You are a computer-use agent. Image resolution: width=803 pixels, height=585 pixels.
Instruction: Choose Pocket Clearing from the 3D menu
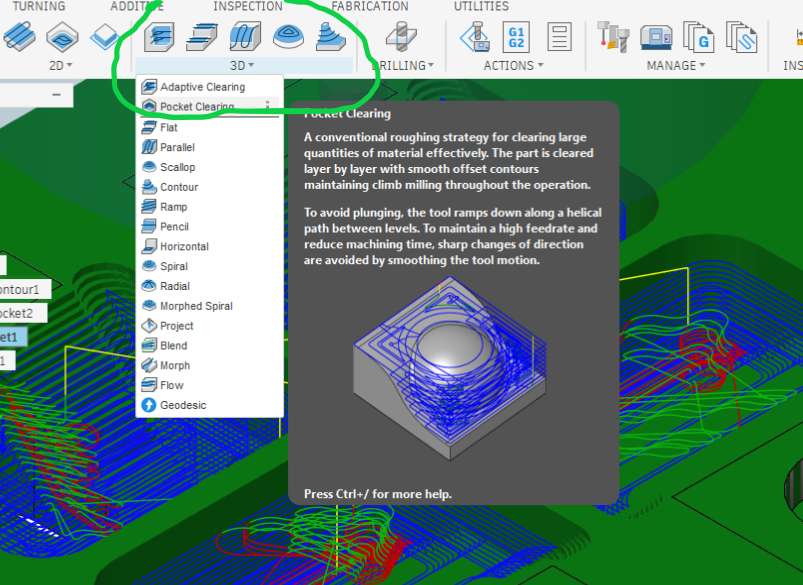point(209,106)
